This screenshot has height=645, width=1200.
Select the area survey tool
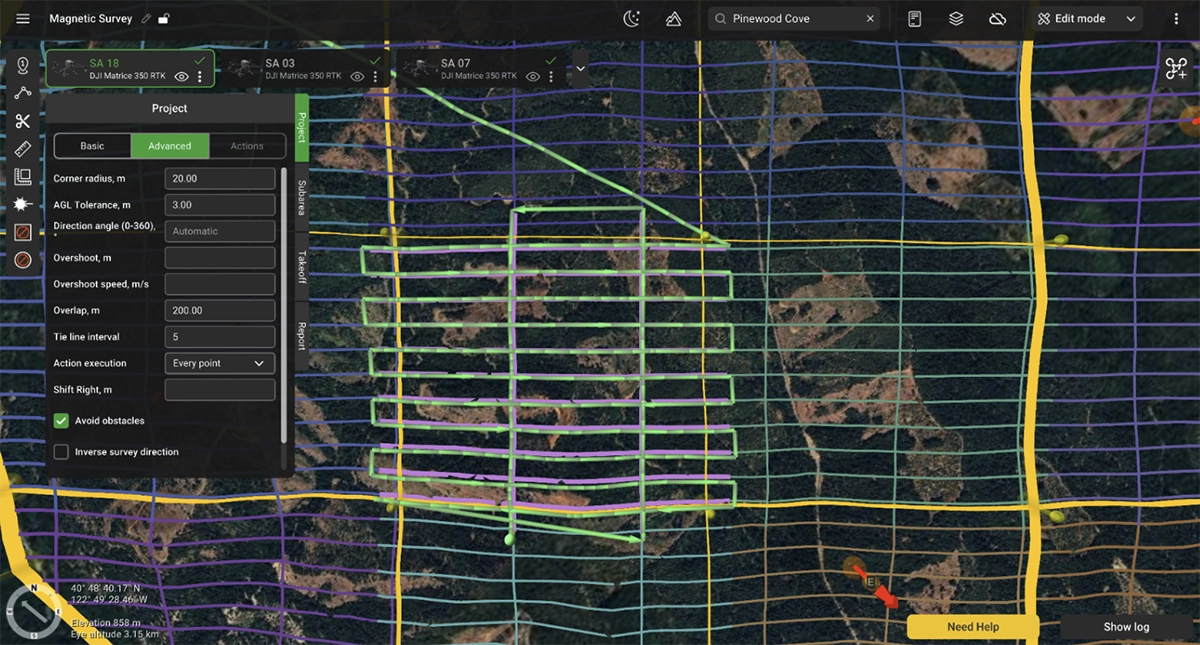(x=23, y=177)
